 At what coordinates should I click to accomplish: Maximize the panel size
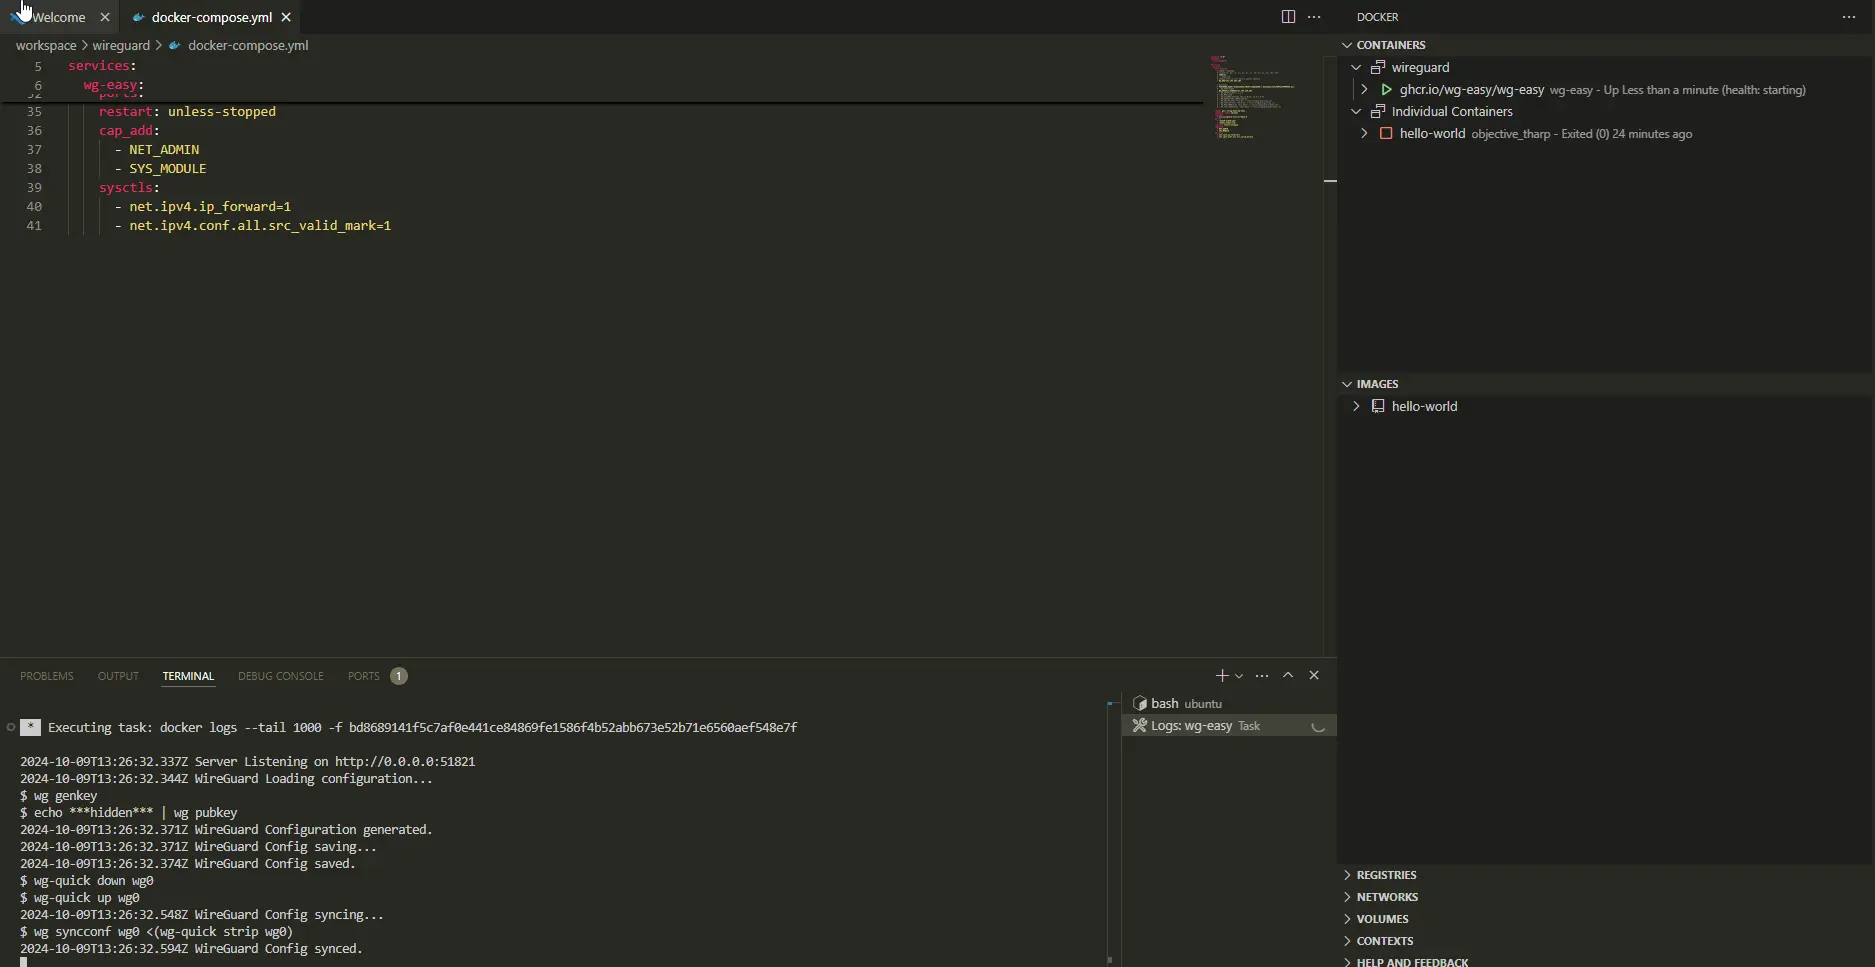pyautogui.click(x=1288, y=676)
